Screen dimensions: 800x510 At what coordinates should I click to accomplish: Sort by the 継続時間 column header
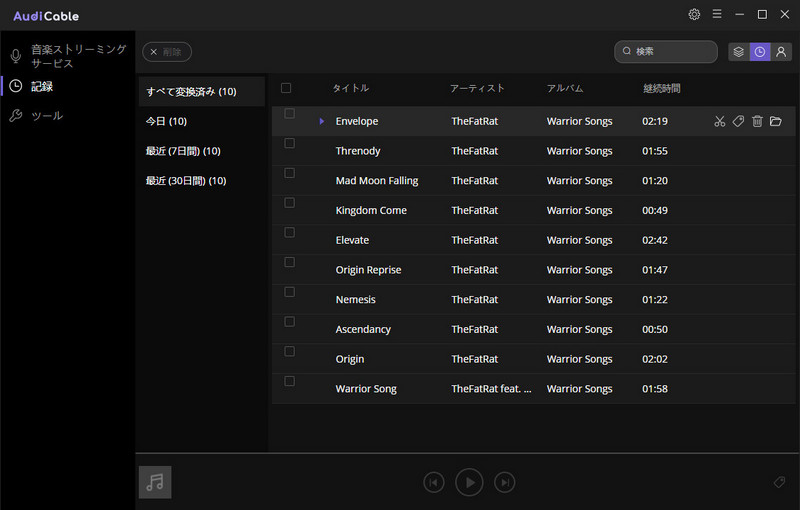click(x=661, y=88)
